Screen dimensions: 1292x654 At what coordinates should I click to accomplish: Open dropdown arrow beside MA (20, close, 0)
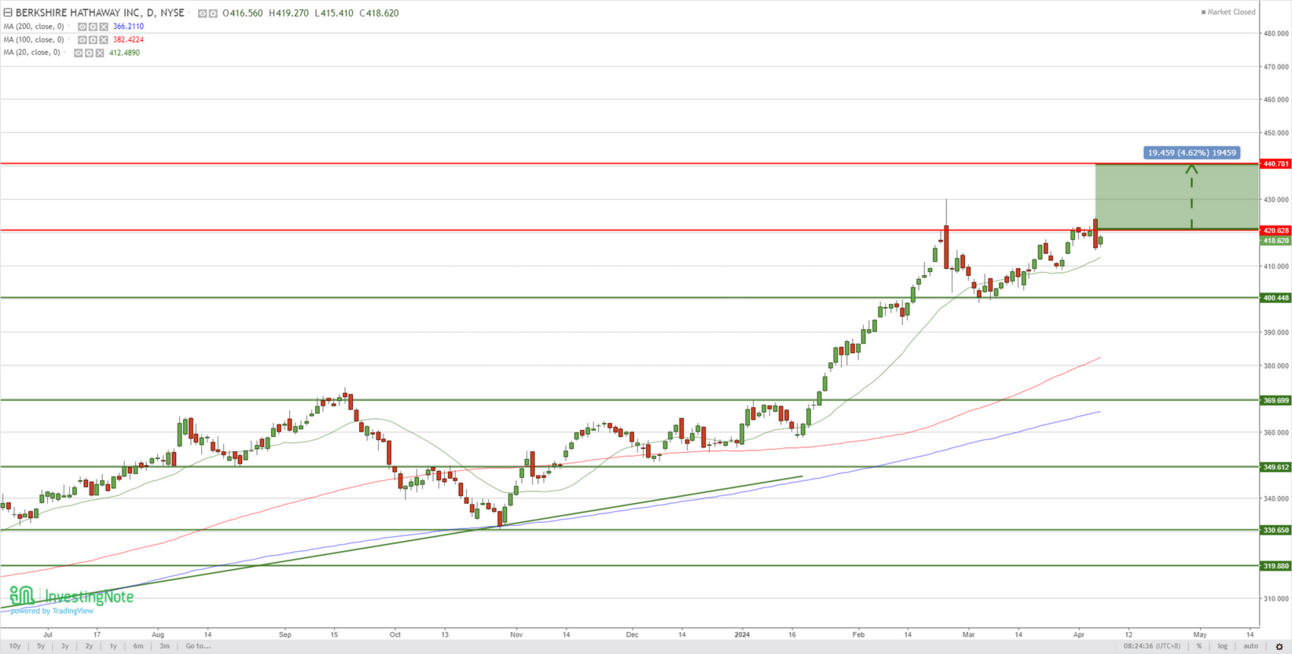tap(65, 53)
